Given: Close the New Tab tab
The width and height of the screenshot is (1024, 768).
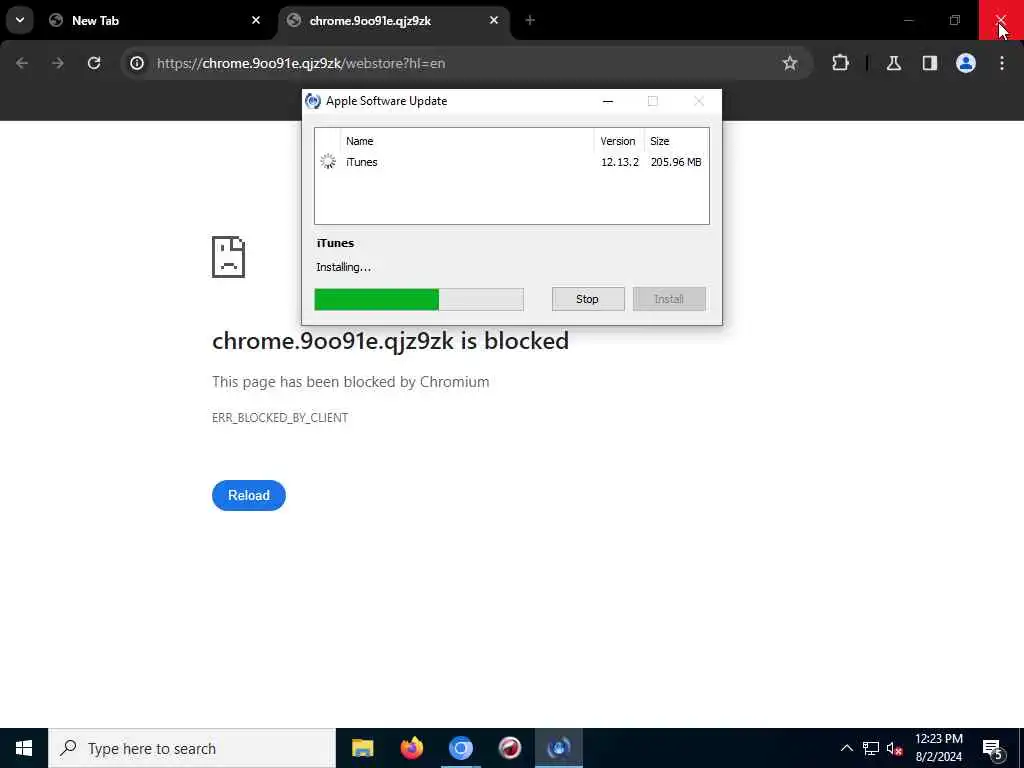Looking at the screenshot, I should pyautogui.click(x=256, y=20).
